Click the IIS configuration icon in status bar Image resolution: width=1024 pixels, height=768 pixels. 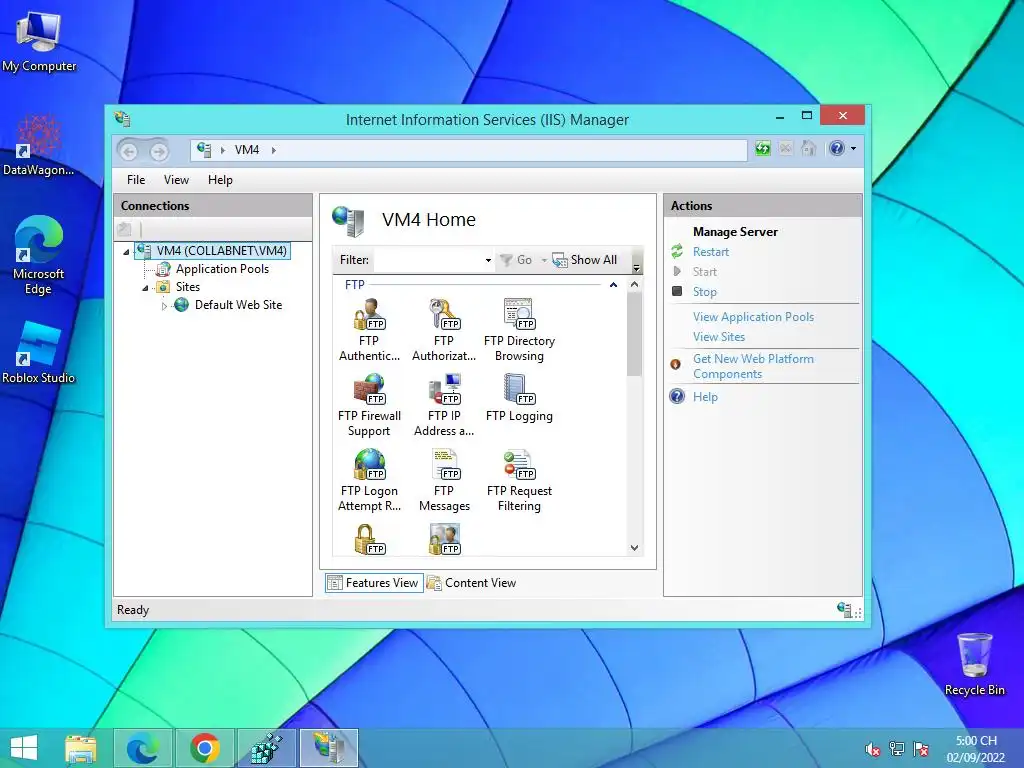pyautogui.click(x=844, y=610)
